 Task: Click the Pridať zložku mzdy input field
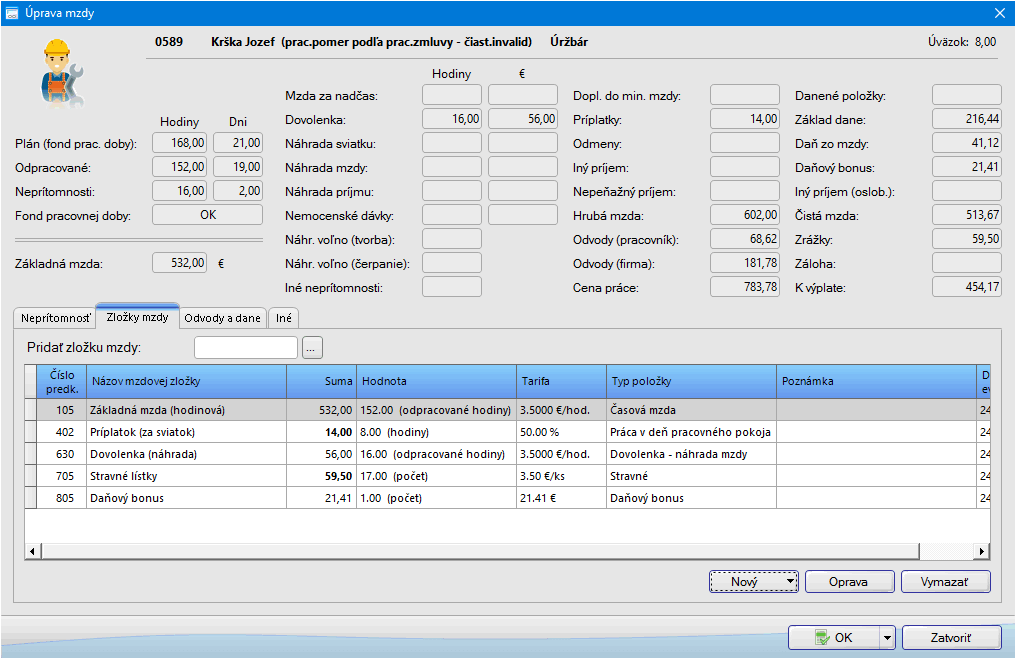(x=246, y=348)
